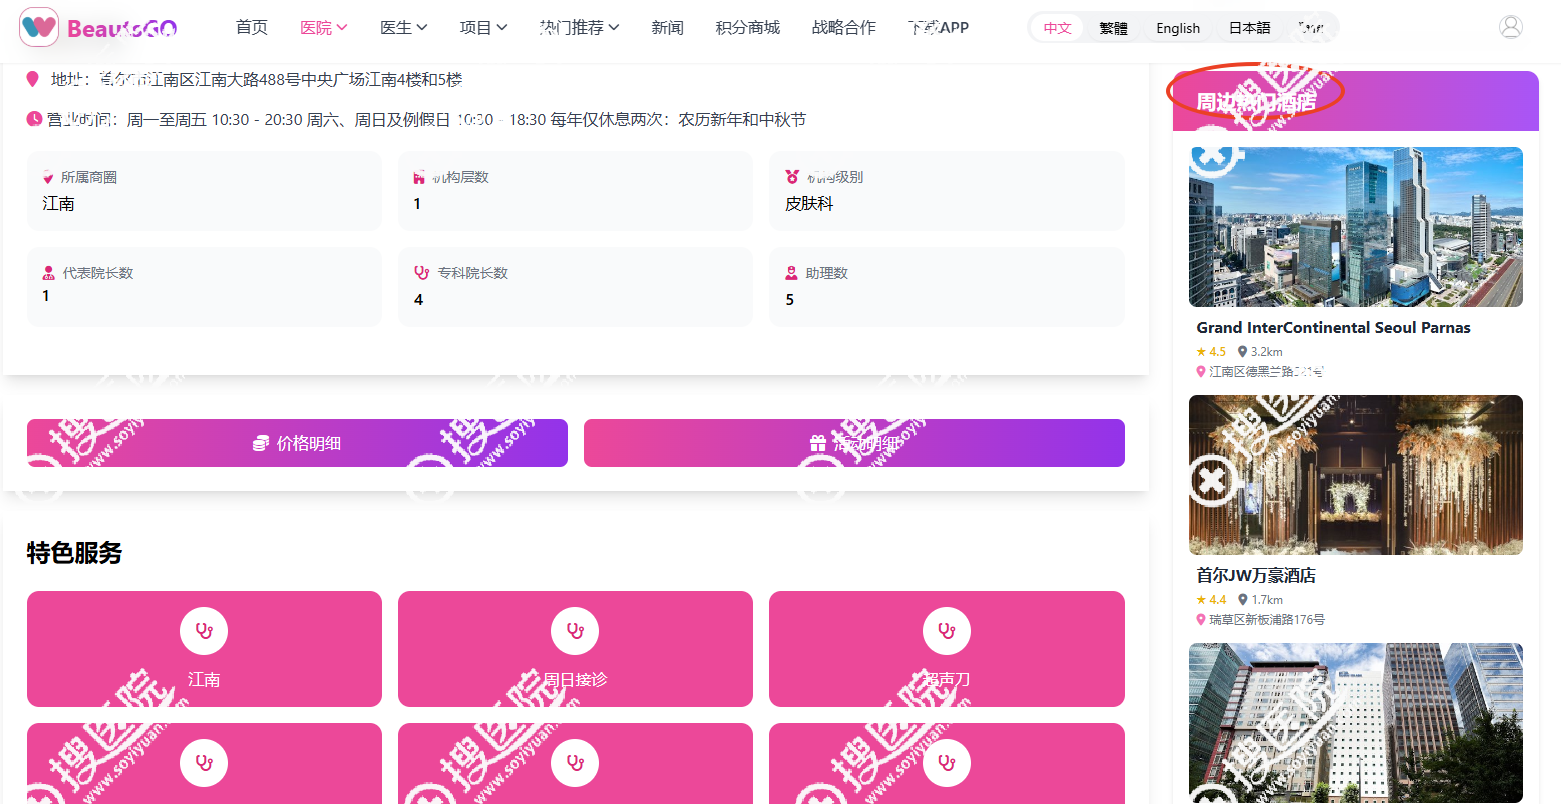The image size is (1561, 804).
Task: Open the user profile avatar icon
Action: [x=1511, y=27]
